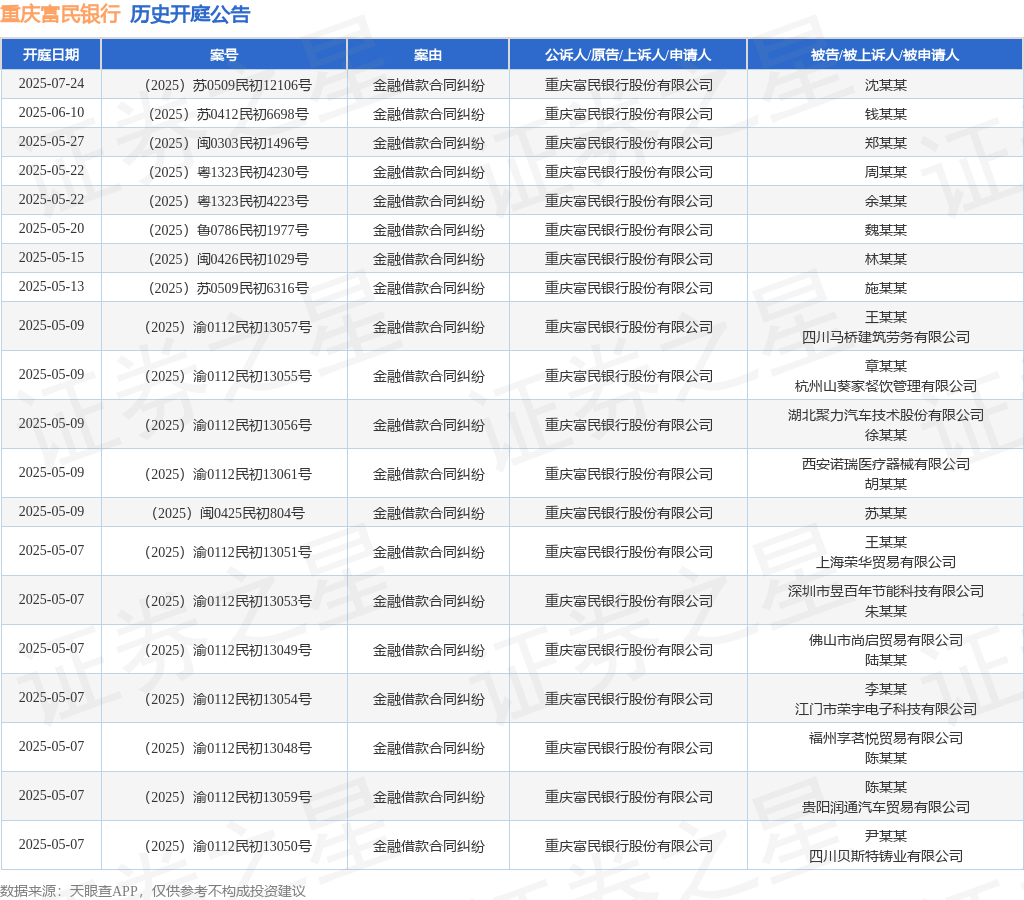This screenshot has width=1024, height=900.
Task: Click 深圳市昱百年节能科技有限公司 defendant text
Action: pos(886,591)
